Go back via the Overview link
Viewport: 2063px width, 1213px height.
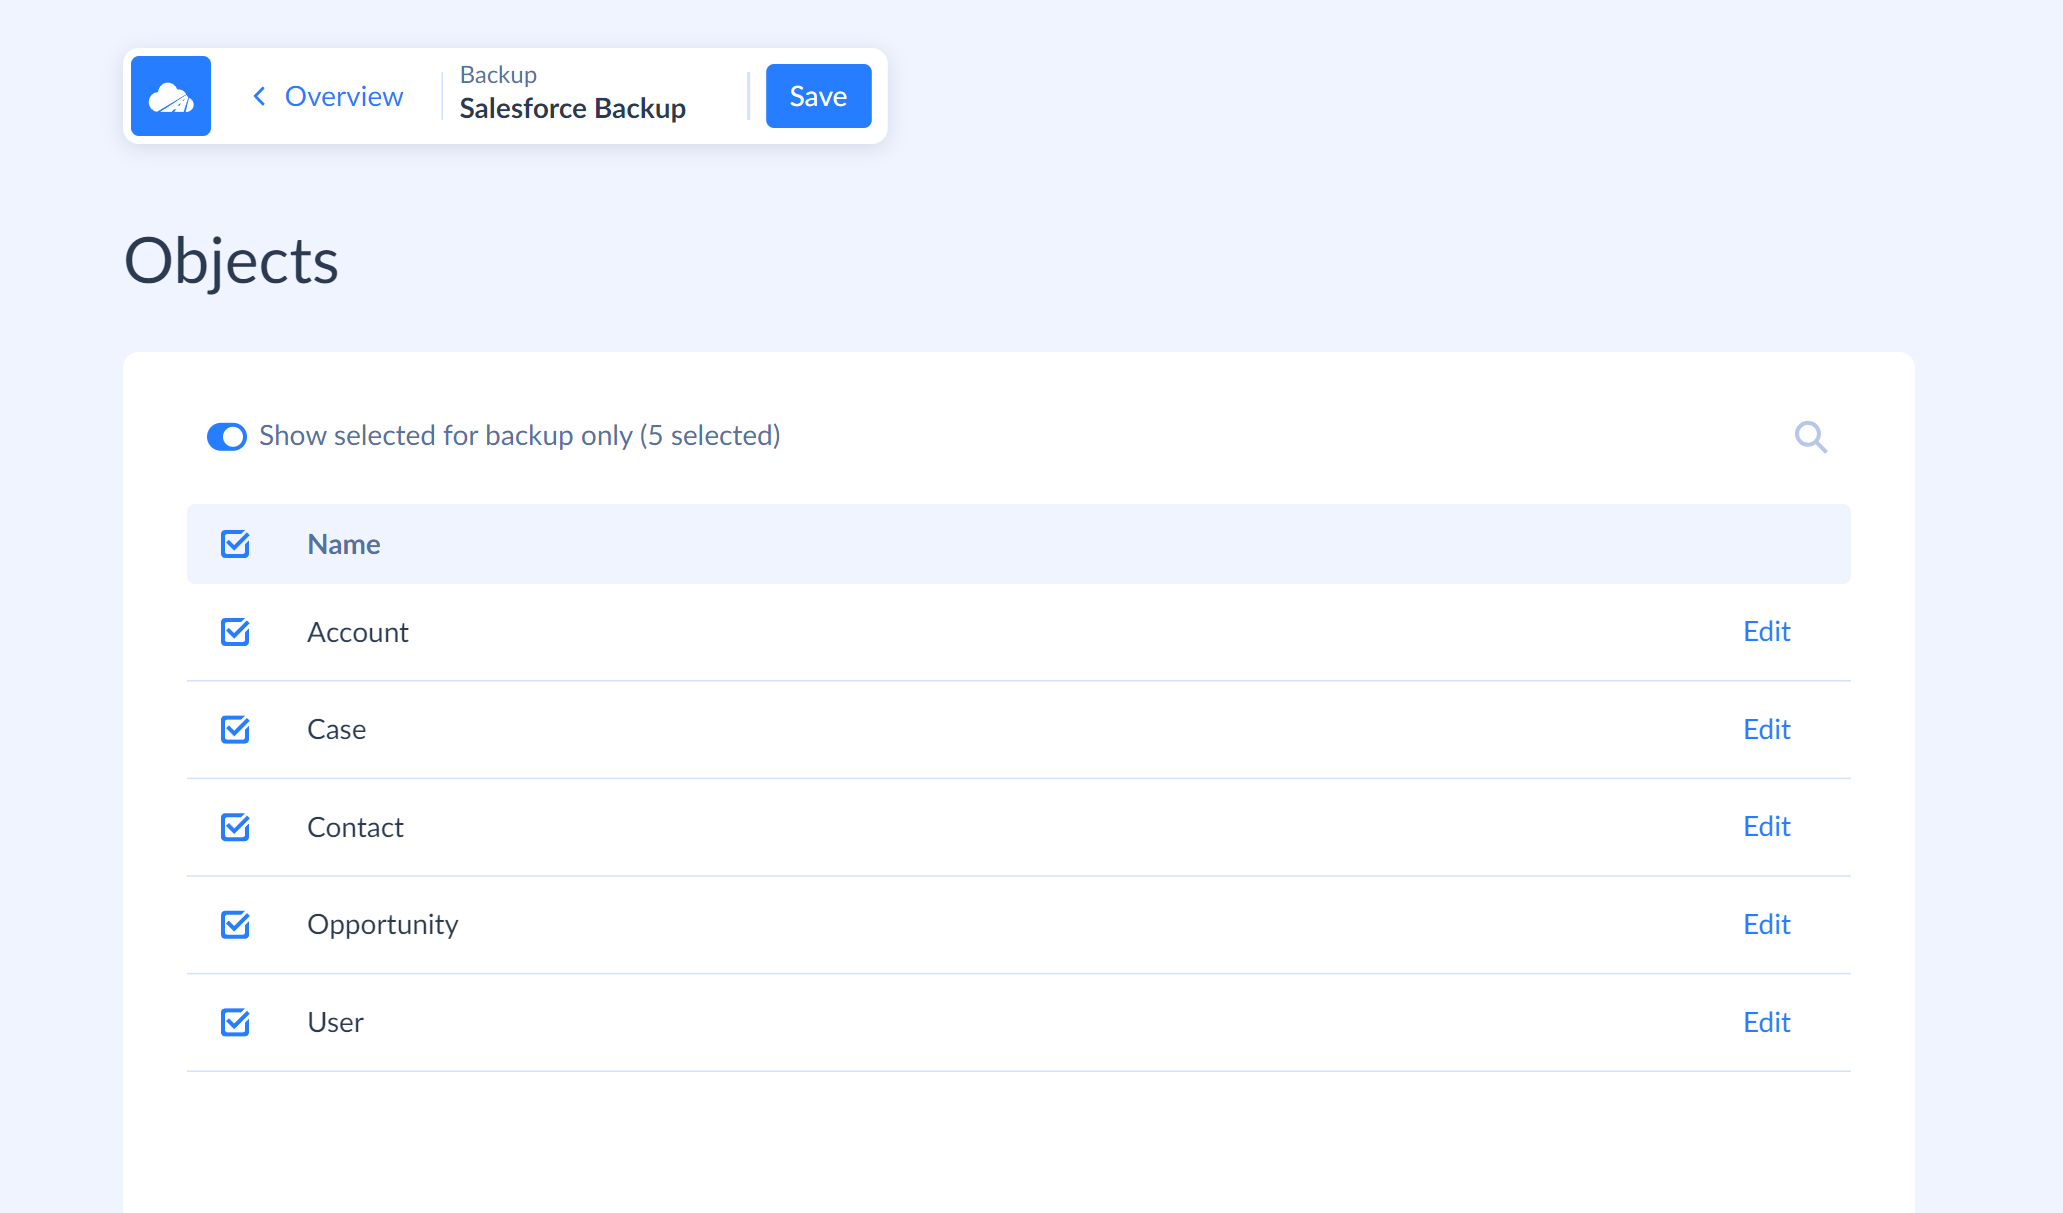pyautogui.click(x=327, y=96)
